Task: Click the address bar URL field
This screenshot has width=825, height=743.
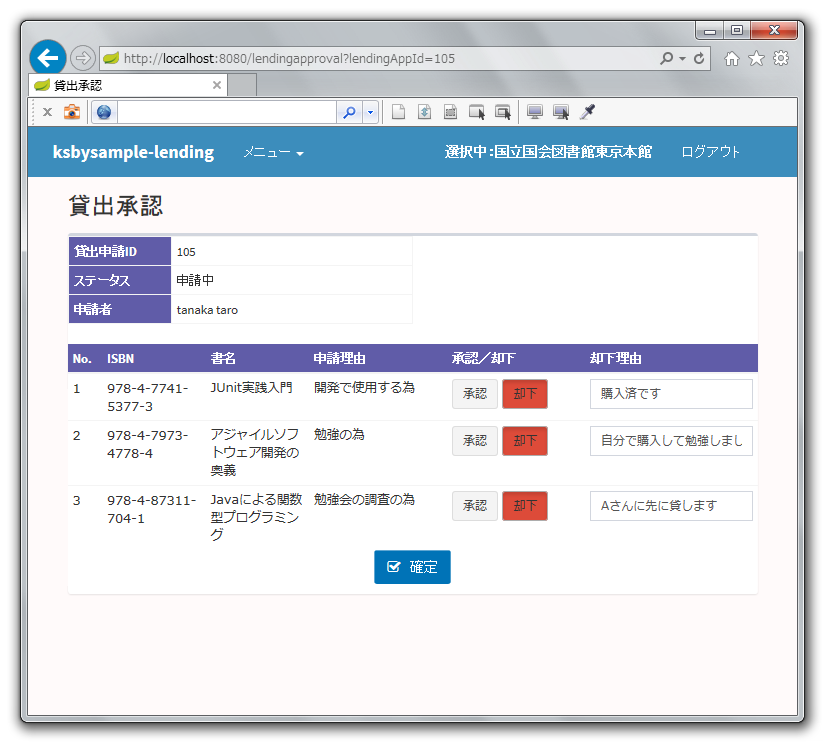Action: [379, 58]
